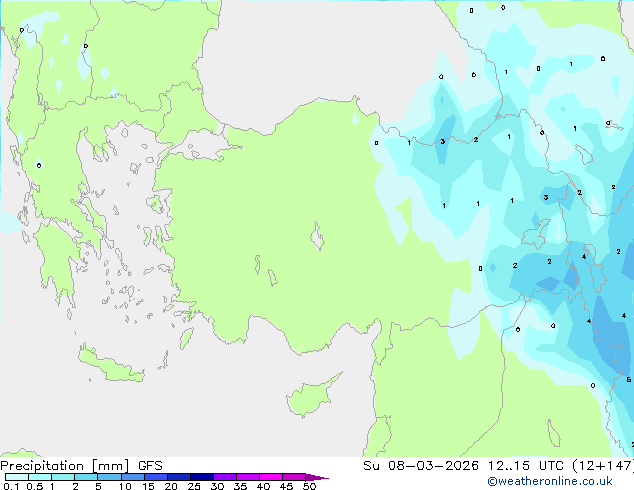634x490 pixels.
Task: Click the legend label '40'
Action: tap(263, 486)
